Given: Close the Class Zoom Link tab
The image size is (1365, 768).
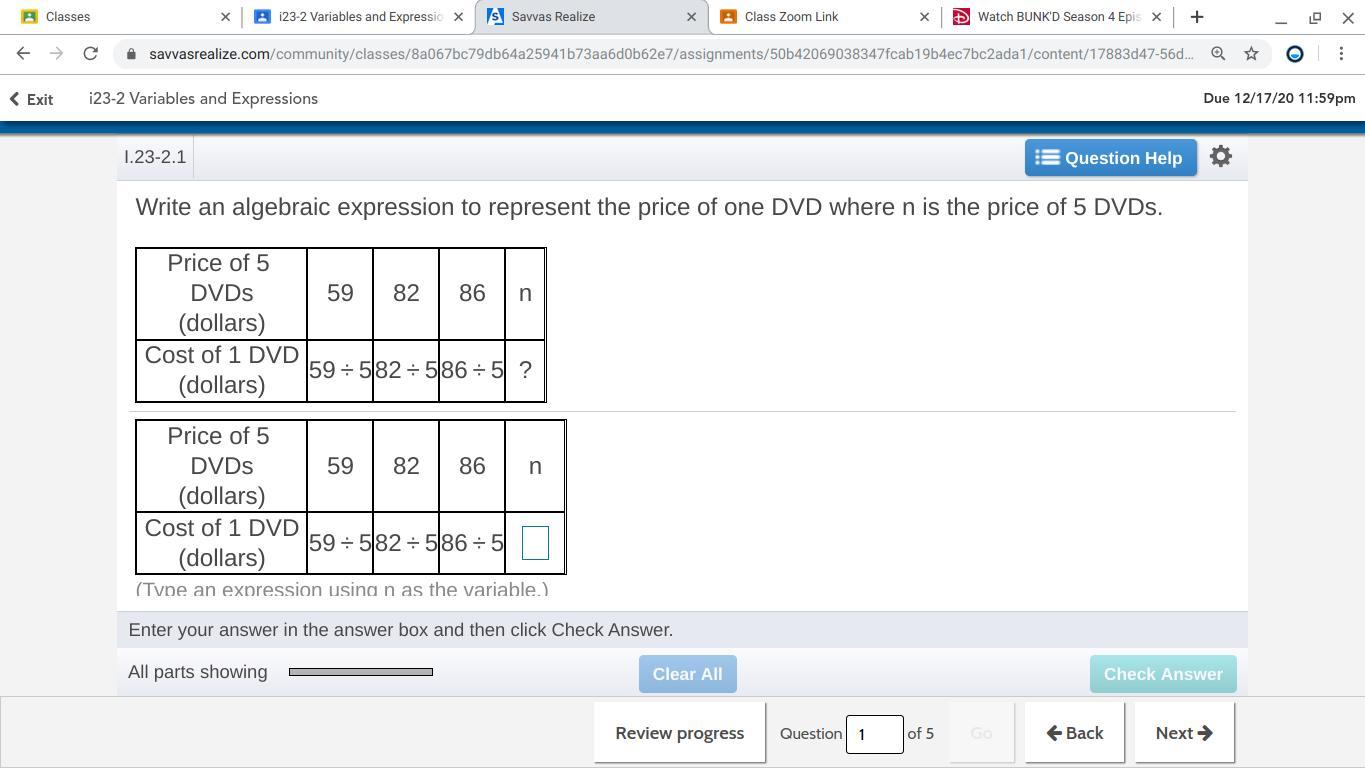Looking at the screenshot, I should [924, 17].
